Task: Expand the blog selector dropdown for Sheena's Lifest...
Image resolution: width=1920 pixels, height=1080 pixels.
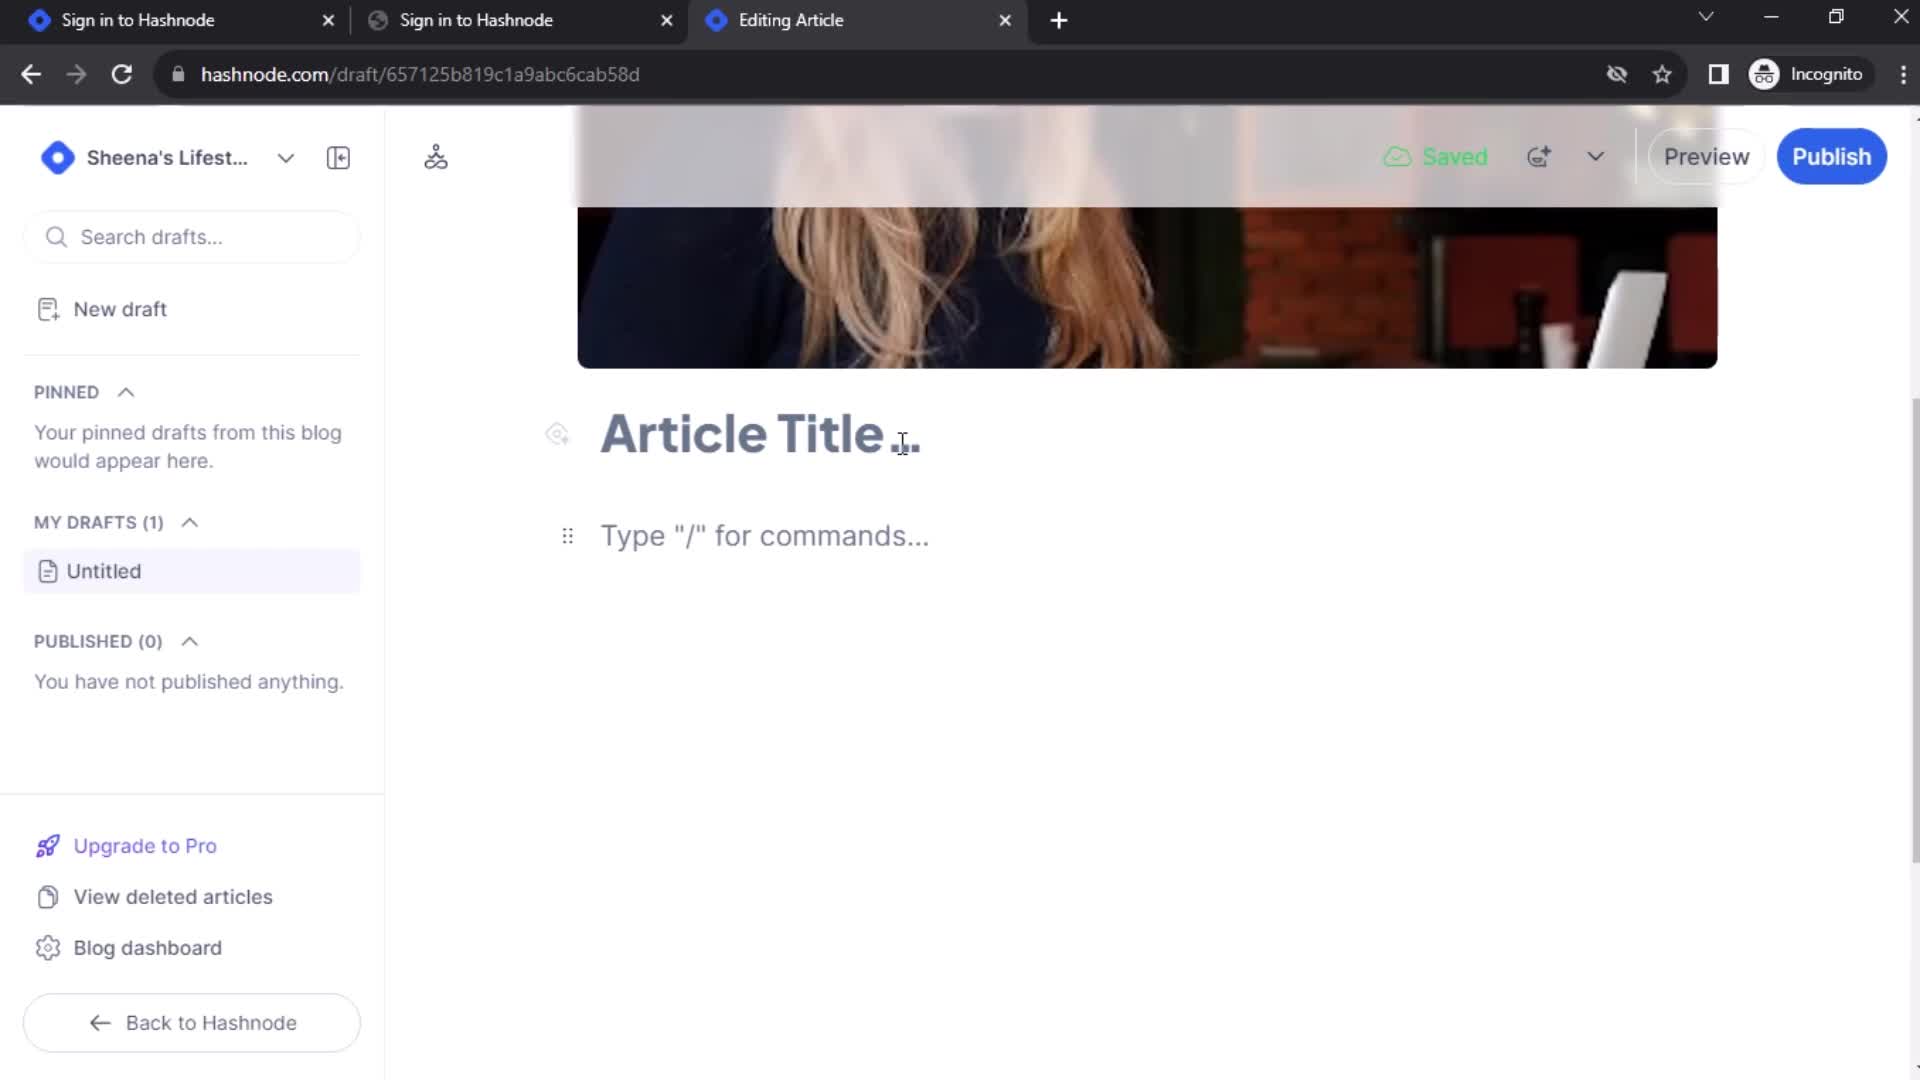Action: tap(285, 157)
